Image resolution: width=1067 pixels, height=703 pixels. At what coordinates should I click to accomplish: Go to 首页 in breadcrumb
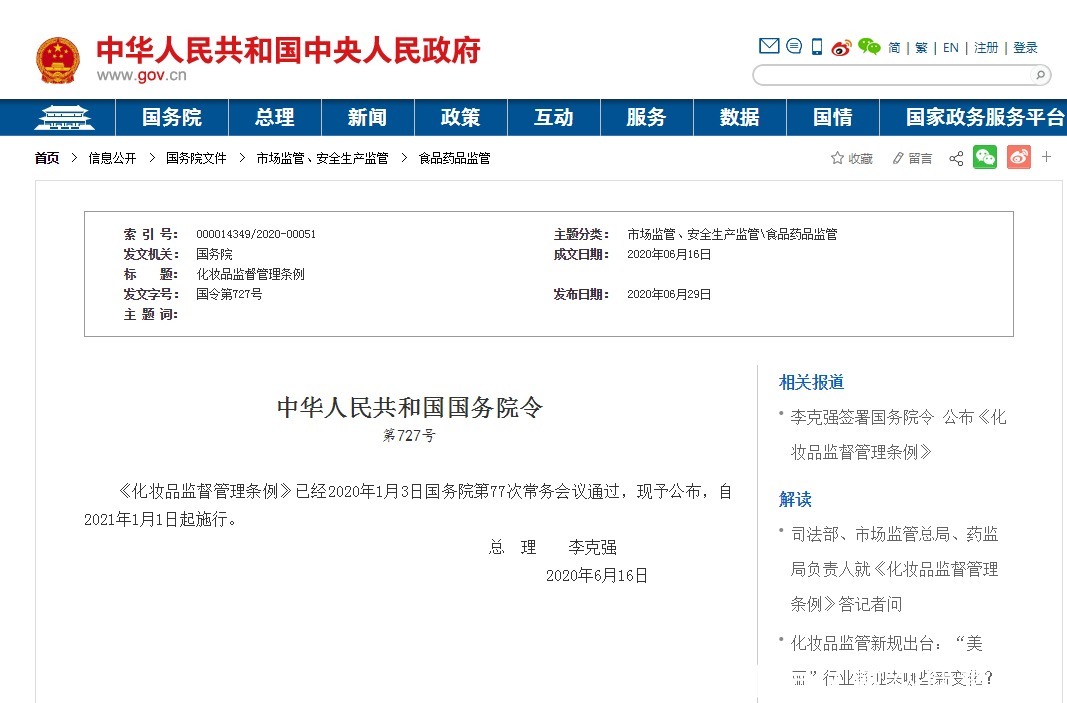[x=47, y=159]
